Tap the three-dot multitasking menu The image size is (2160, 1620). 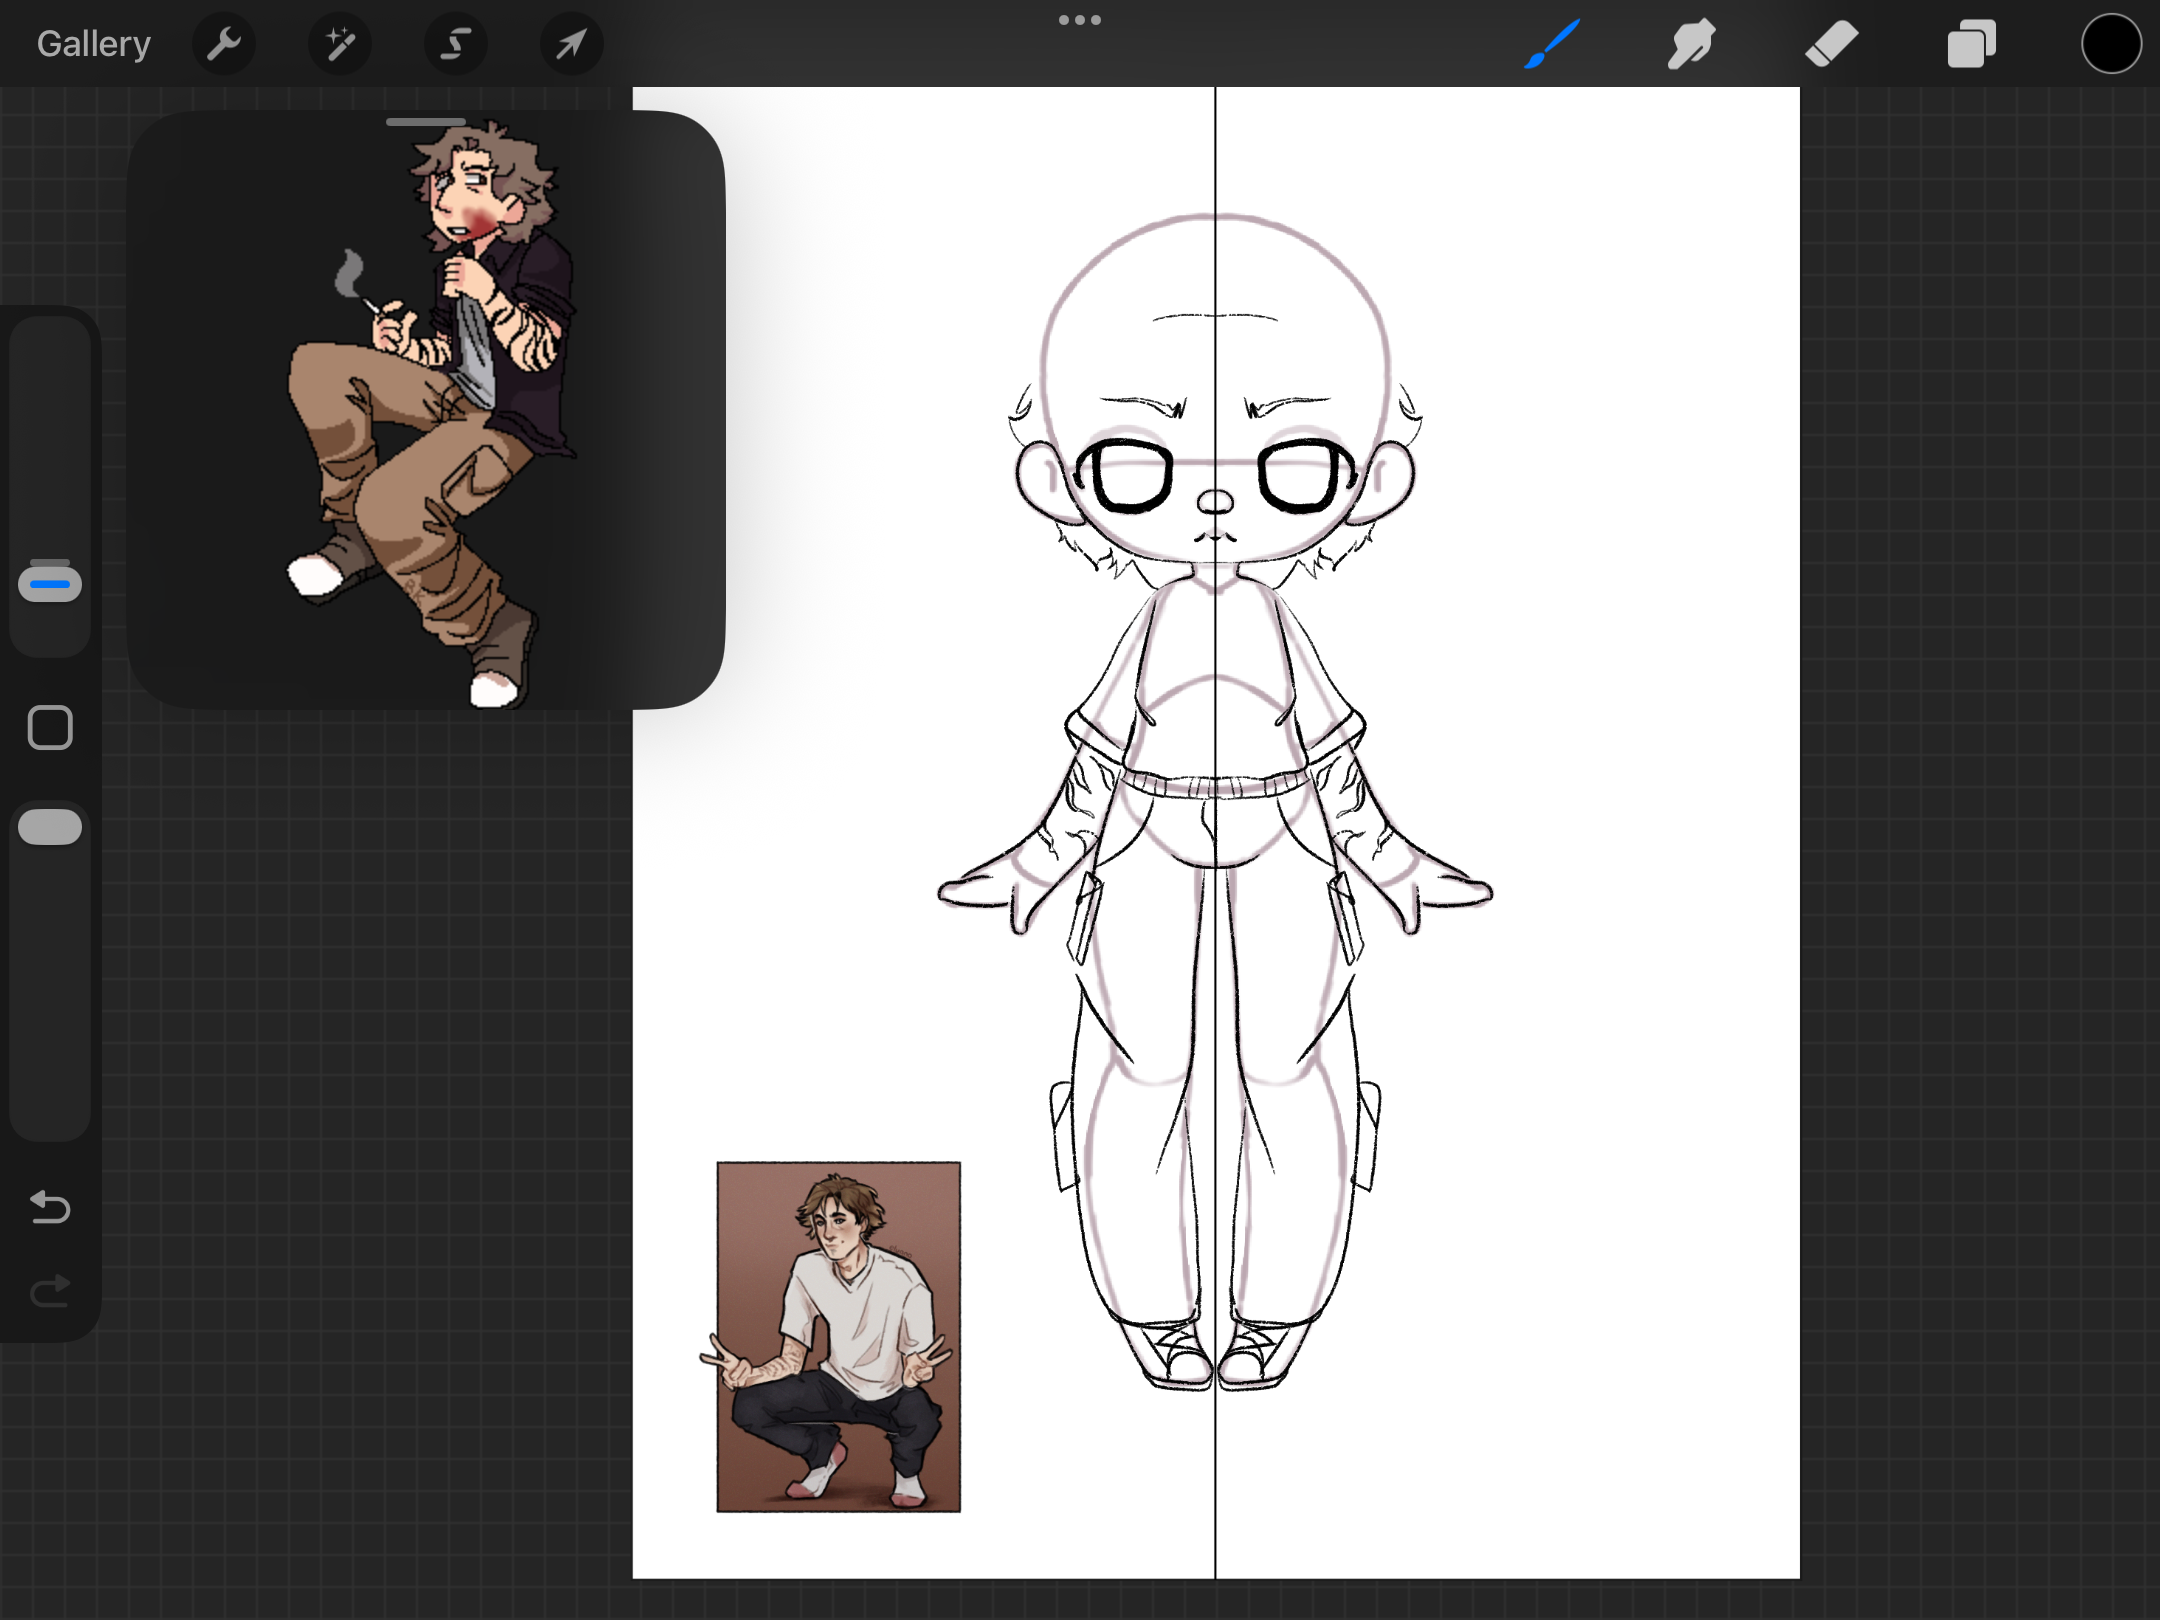point(1080,20)
